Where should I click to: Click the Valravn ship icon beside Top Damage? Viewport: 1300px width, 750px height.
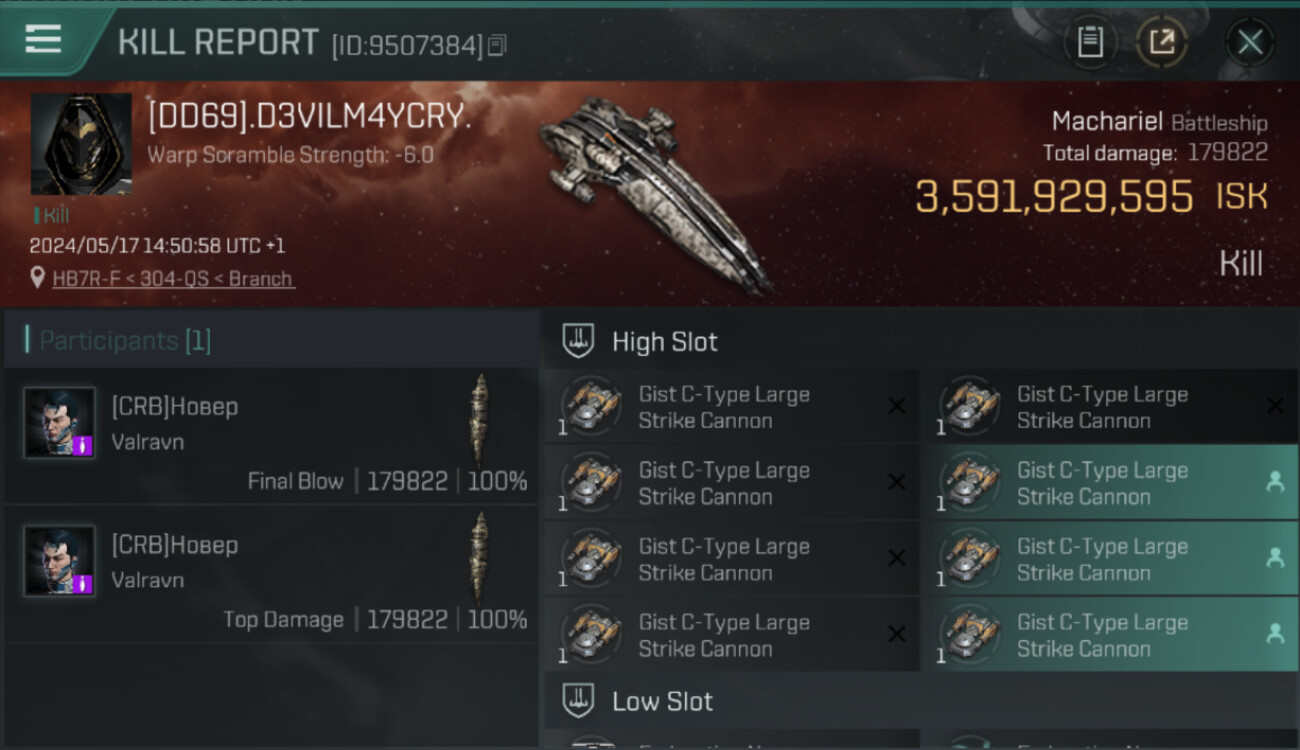[480, 556]
